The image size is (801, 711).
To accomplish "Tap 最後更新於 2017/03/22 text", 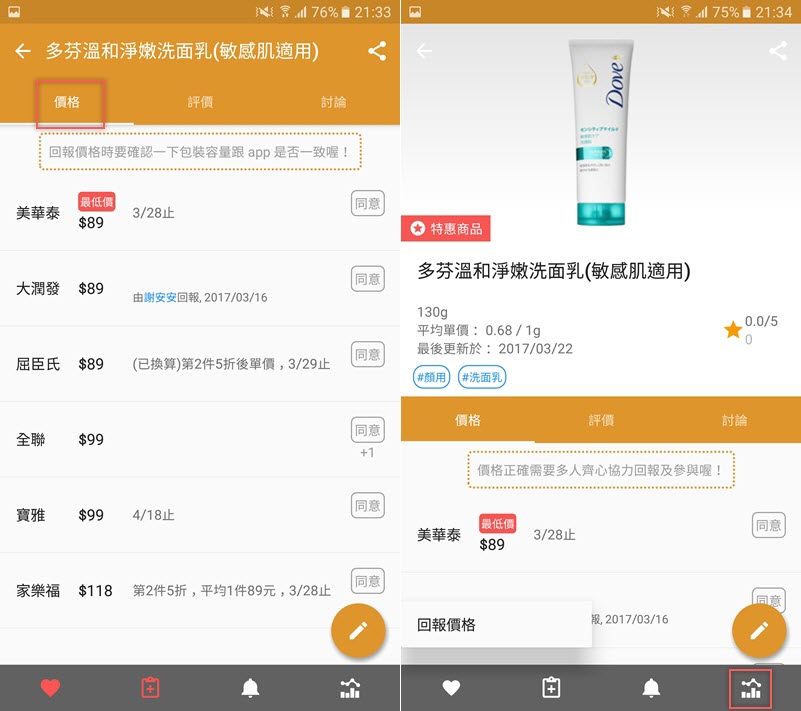I will [x=494, y=349].
